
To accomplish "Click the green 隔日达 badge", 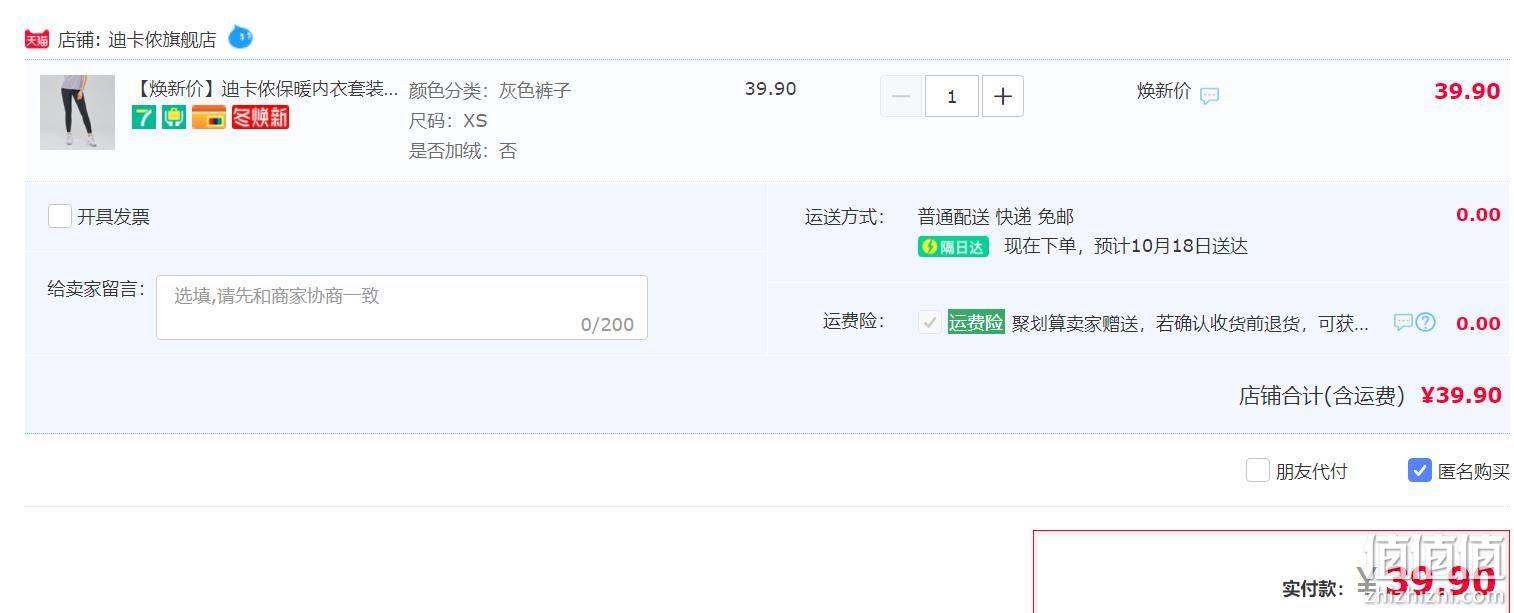I will coord(953,247).
